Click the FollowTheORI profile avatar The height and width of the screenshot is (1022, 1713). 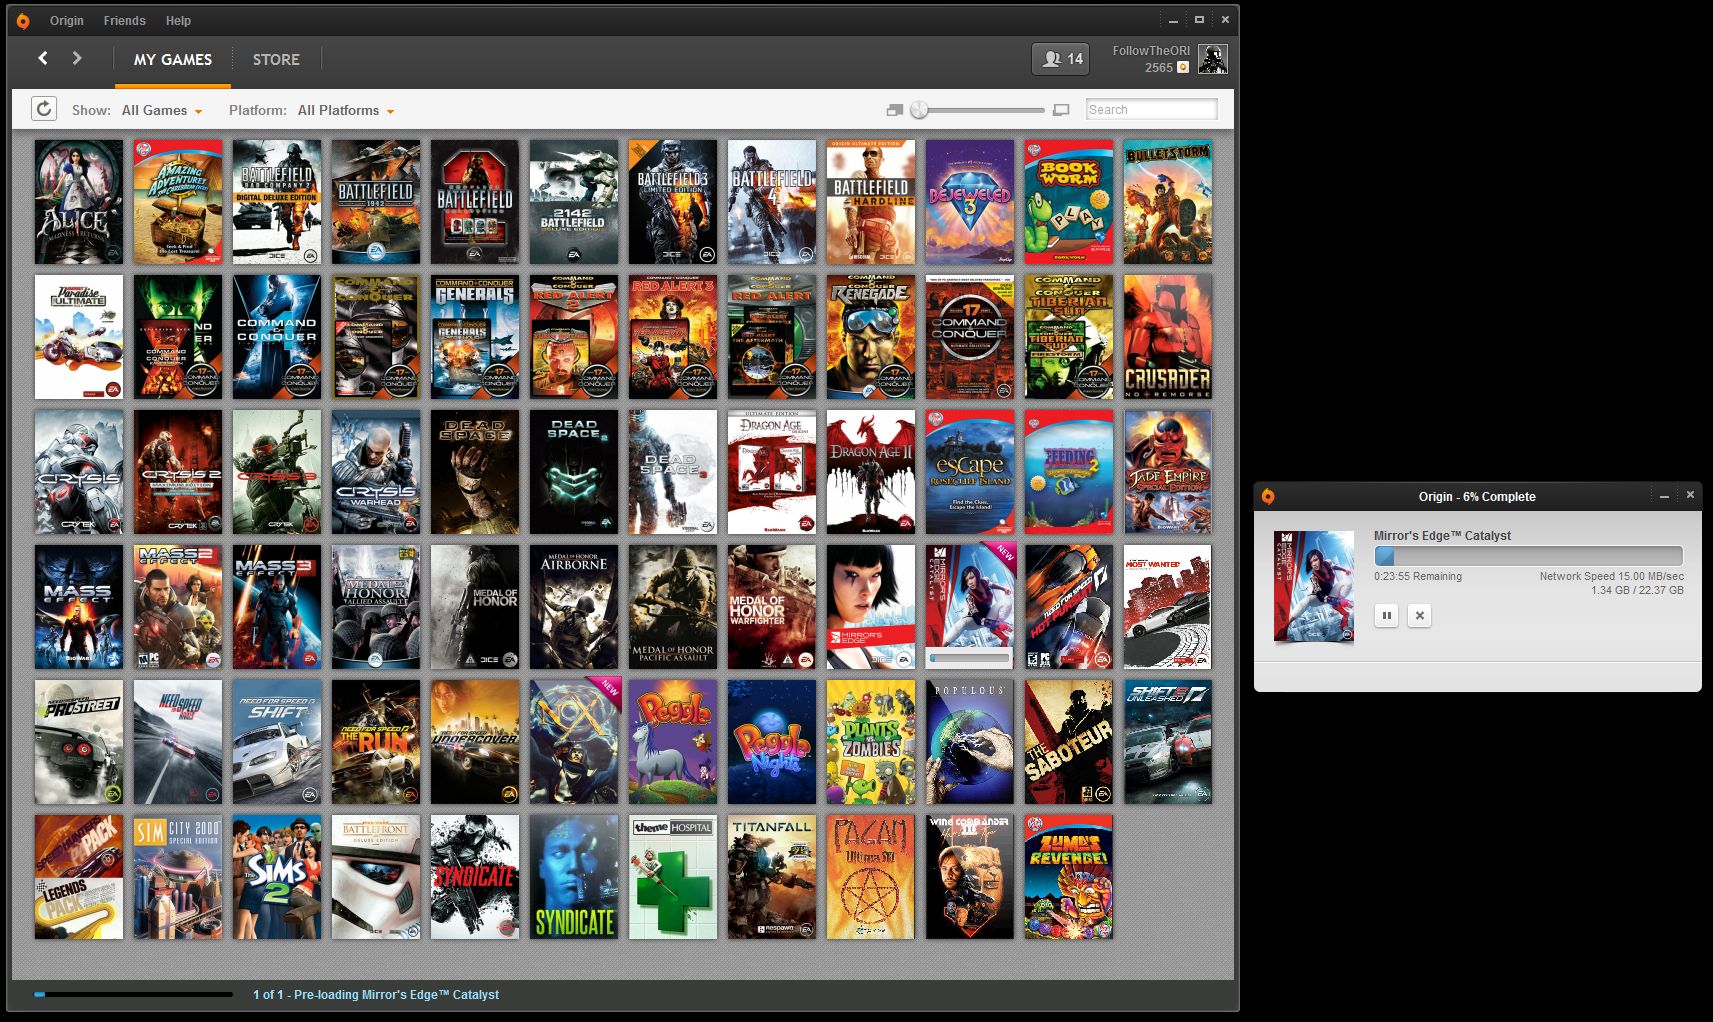[x=1213, y=59]
